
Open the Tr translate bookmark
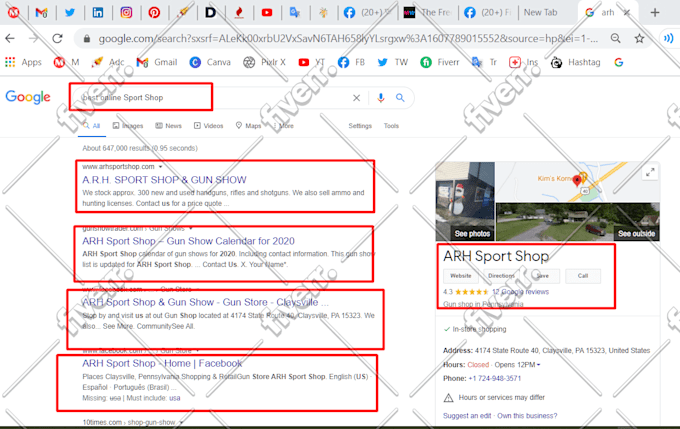tap(484, 62)
